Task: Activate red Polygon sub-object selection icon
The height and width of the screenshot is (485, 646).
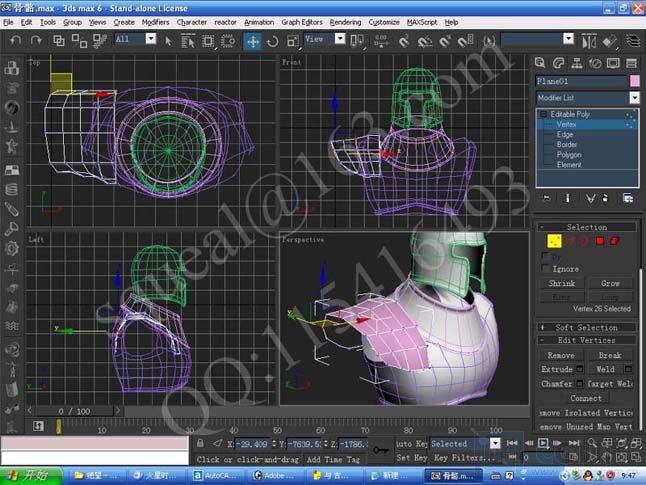Action: [x=600, y=241]
